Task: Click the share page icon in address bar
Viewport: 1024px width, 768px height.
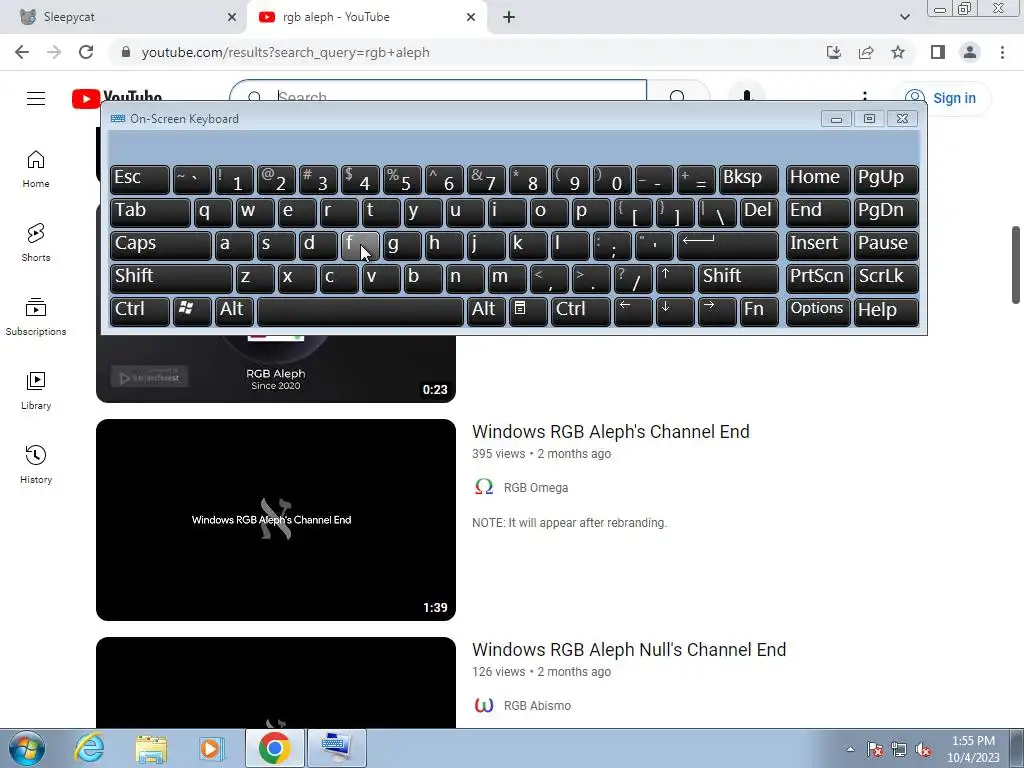Action: pyautogui.click(x=866, y=52)
